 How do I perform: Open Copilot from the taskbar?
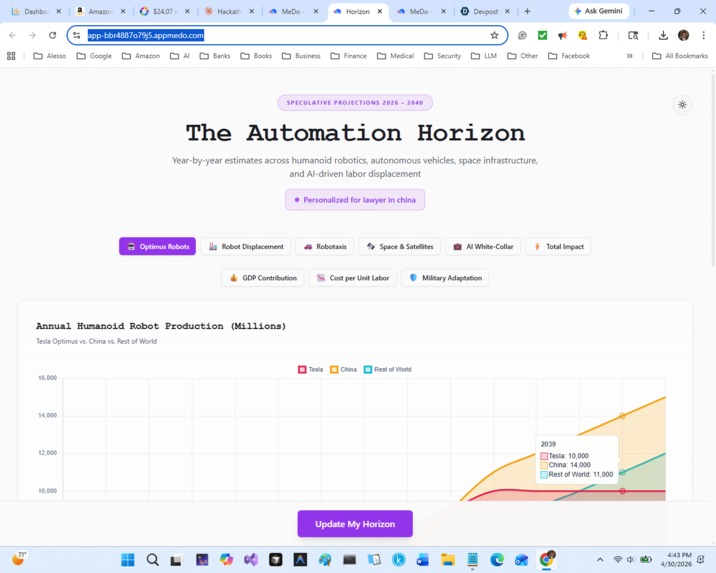[226, 559]
